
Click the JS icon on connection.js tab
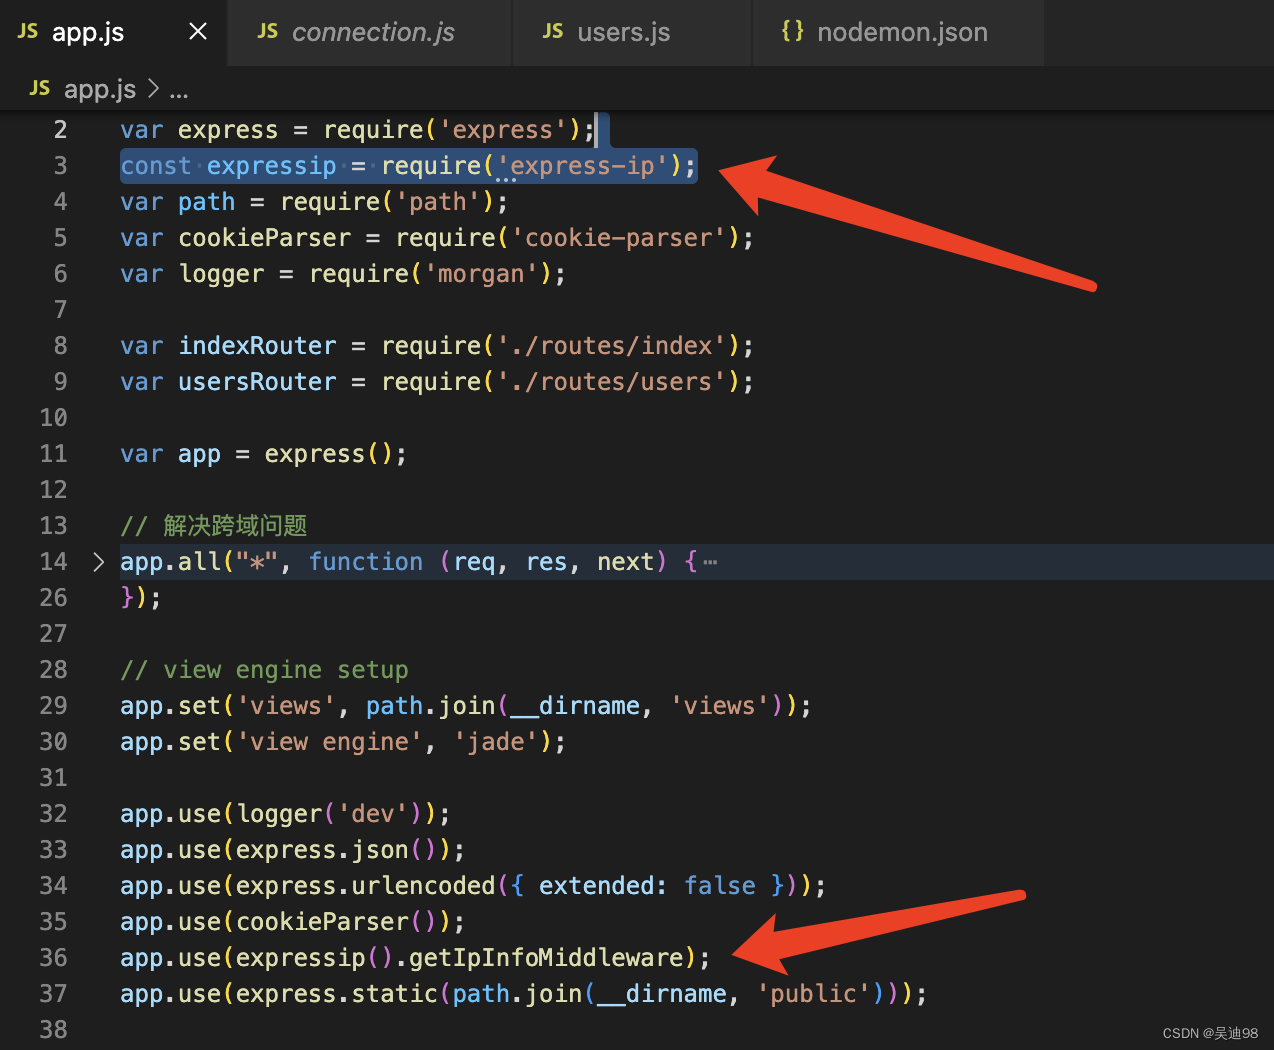click(x=267, y=32)
